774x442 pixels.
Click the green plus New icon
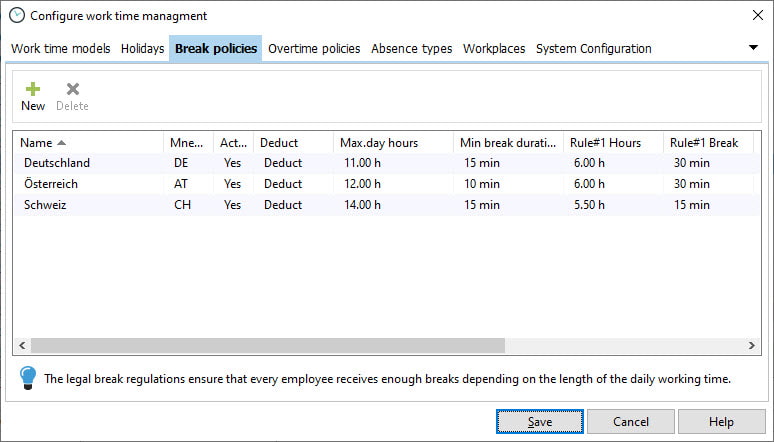tap(33, 89)
